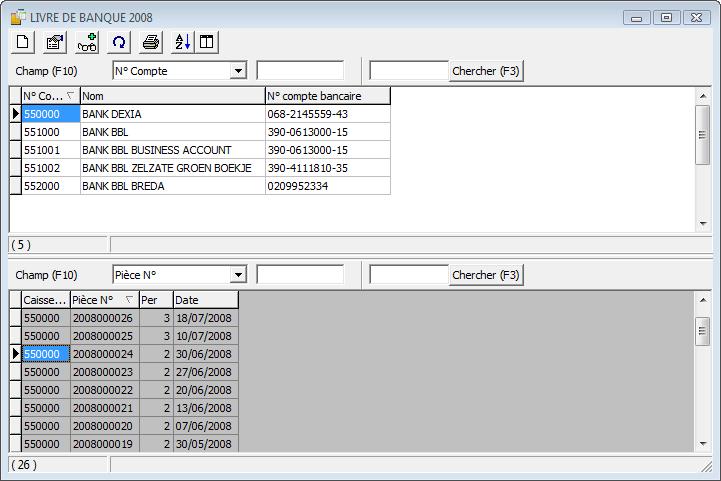Select the BANK DEXIA row
This screenshot has width=721, height=481.
[200, 114]
